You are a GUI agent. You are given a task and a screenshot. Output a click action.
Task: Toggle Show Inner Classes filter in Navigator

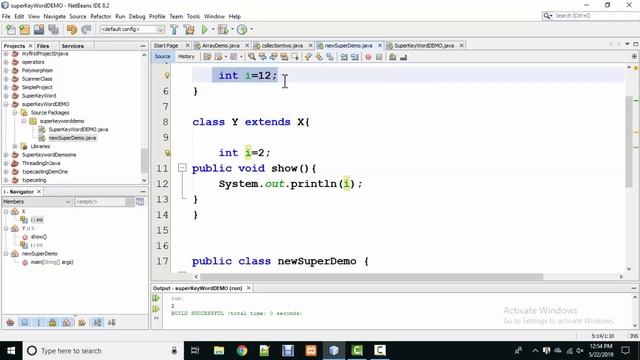tap(67, 322)
